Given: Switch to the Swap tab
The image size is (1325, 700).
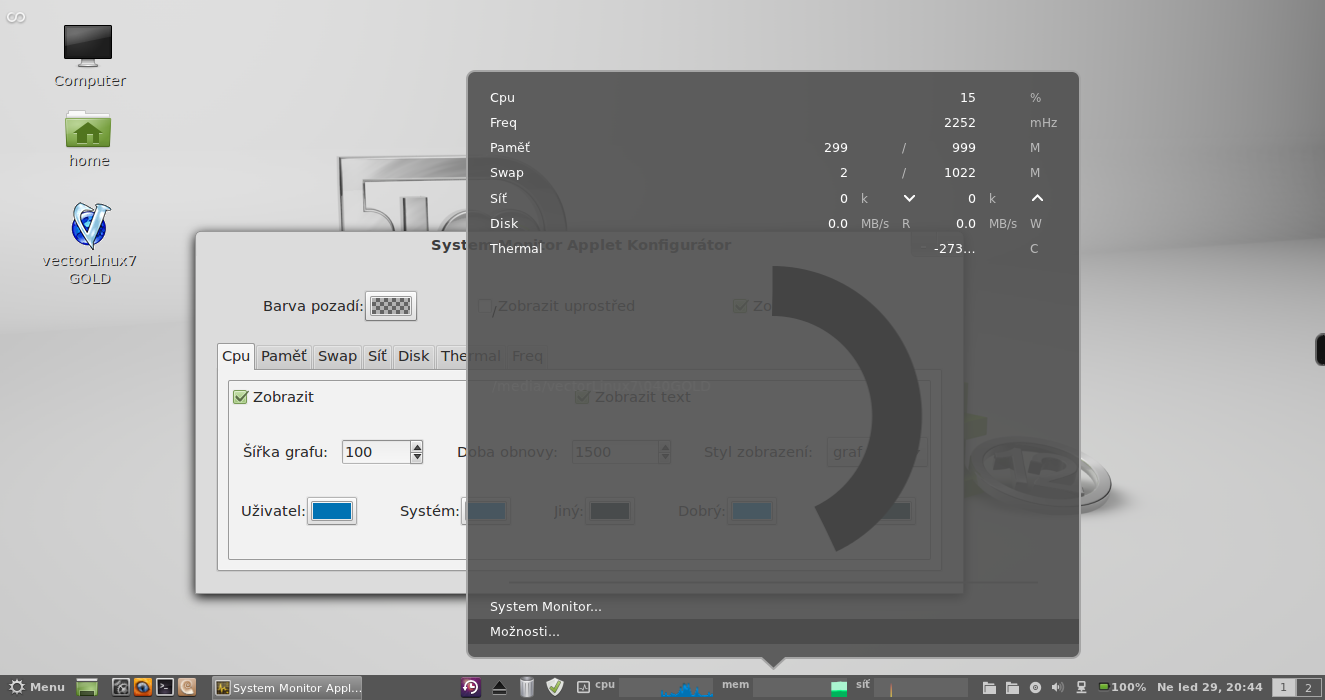Looking at the screenshot, I should (x=337, y=356).
